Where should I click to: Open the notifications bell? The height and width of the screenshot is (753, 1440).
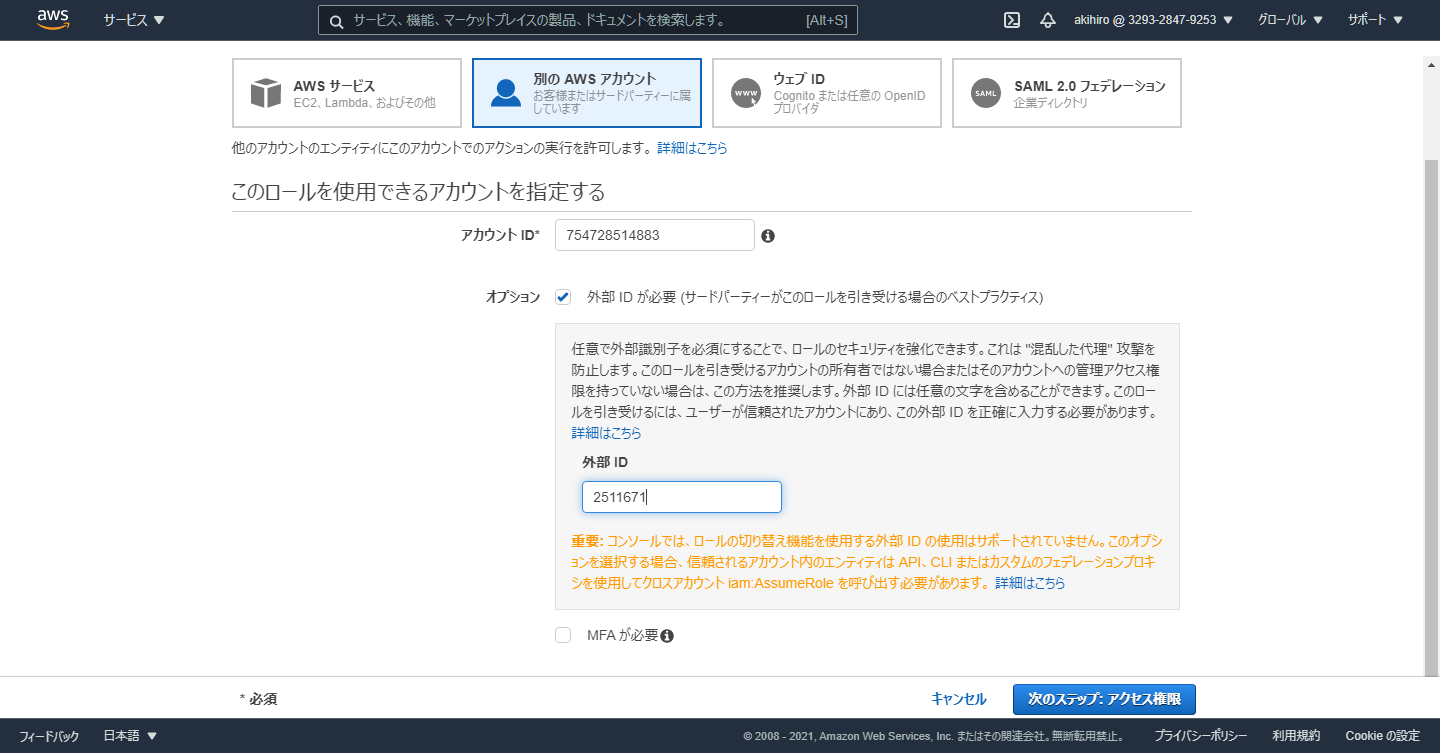1048,20
